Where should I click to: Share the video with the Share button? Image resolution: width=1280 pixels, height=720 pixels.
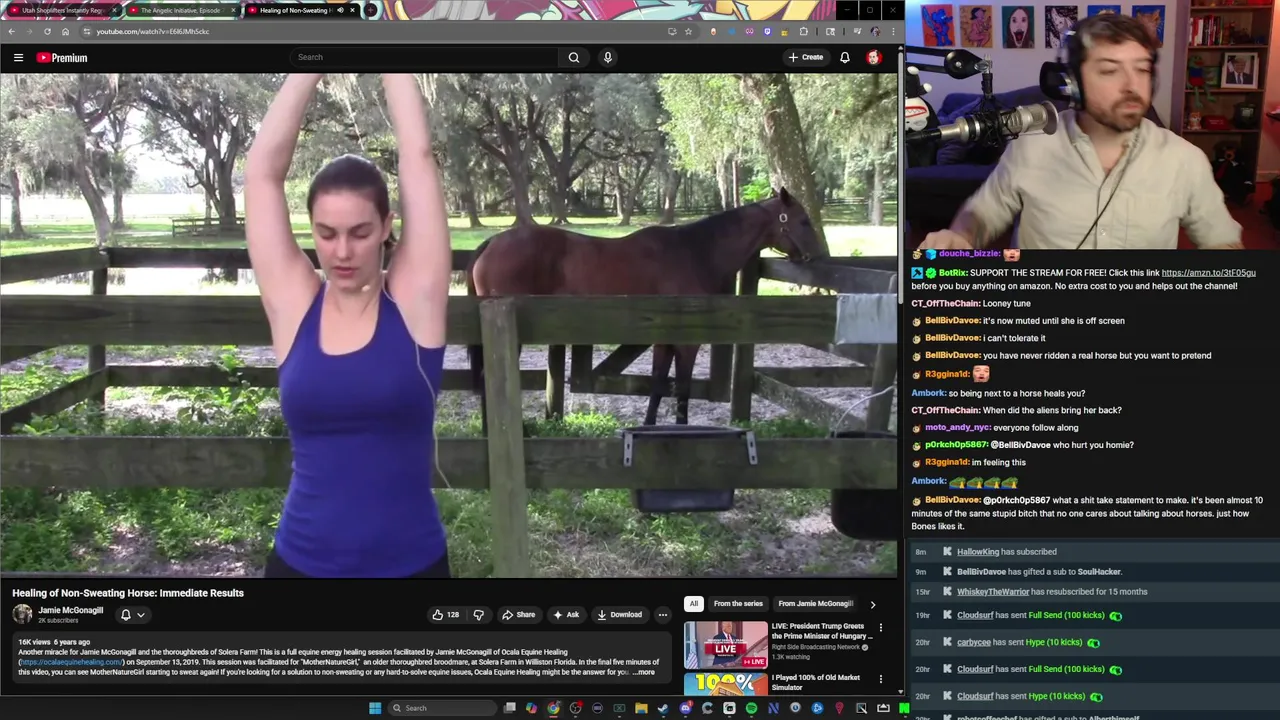pos(518,615)
